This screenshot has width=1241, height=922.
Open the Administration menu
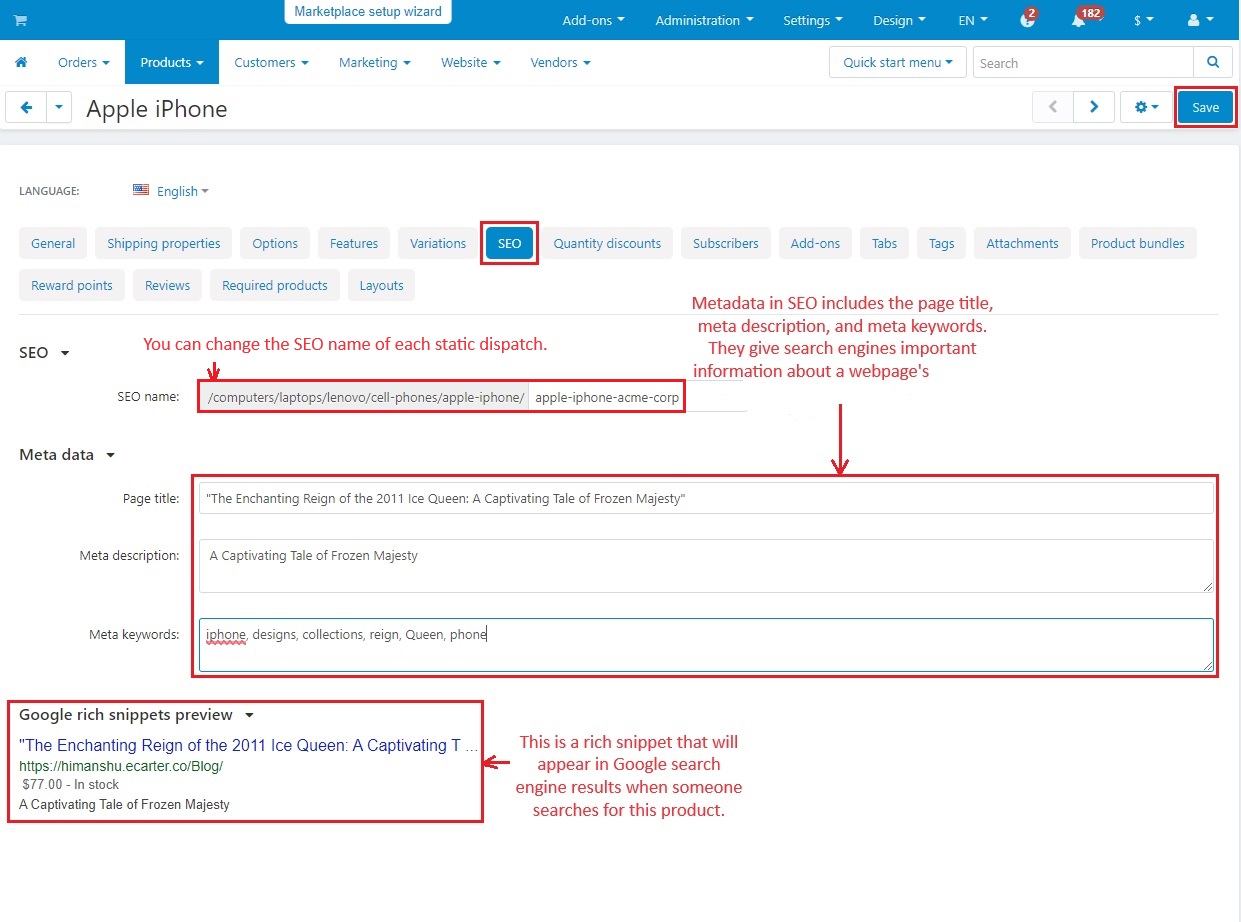click(x=704, y=20)
